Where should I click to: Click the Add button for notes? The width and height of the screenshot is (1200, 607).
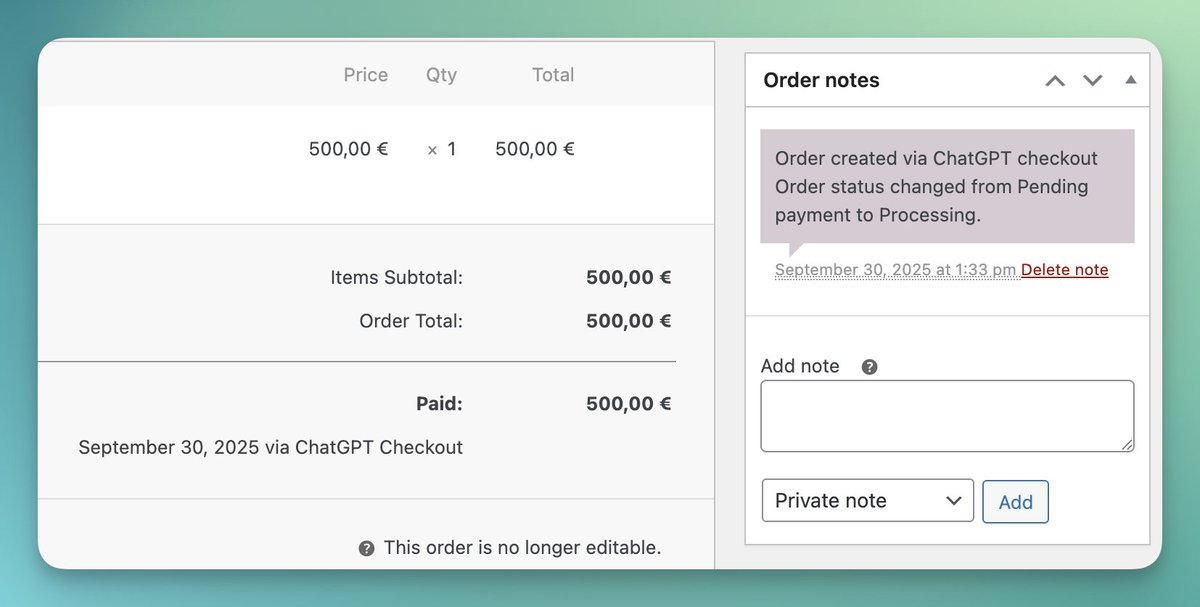point(1015,502)
